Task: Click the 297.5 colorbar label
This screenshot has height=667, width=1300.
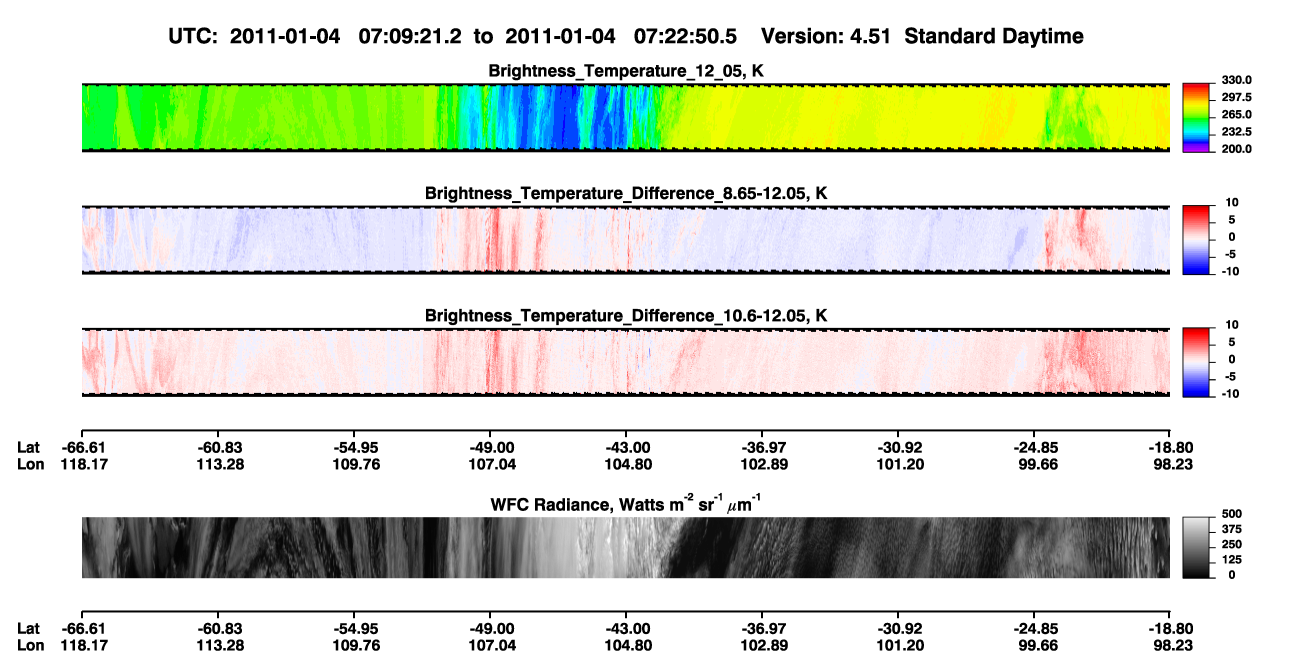Action: click(1236, 98)
